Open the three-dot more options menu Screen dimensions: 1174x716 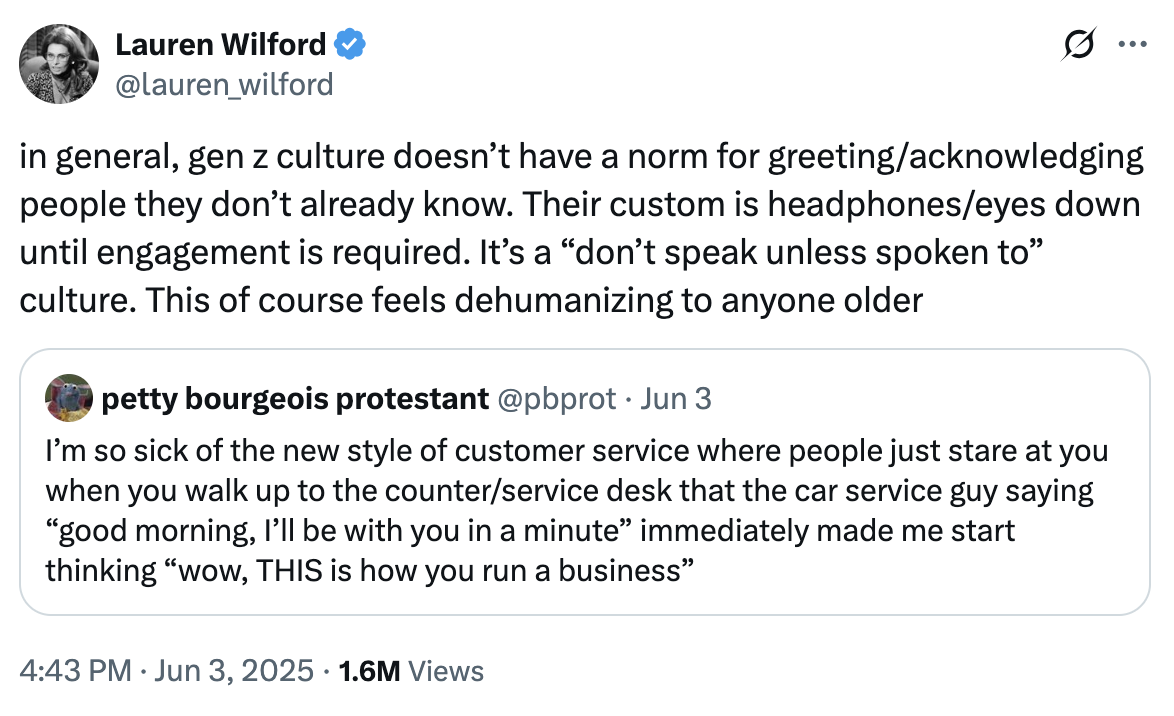(1132, 44)
